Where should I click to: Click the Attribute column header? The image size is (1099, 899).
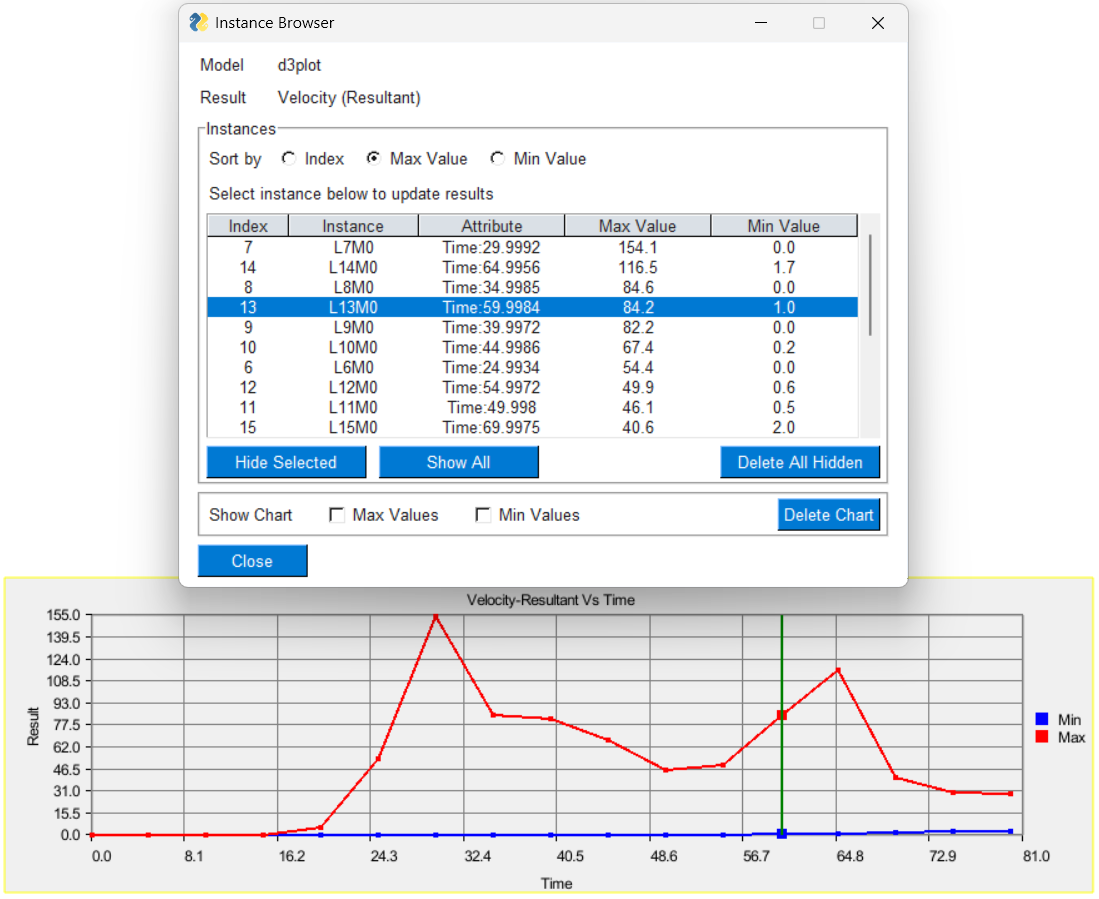click(x=491, y=226)
